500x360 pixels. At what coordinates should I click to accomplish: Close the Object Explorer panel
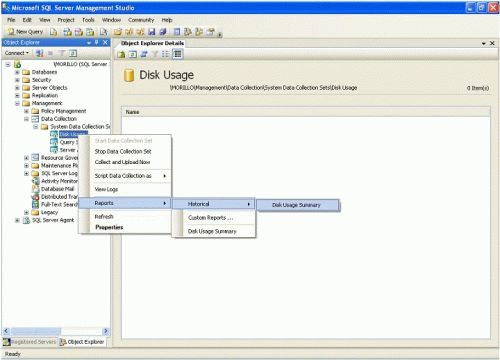(x=105, y=42)
